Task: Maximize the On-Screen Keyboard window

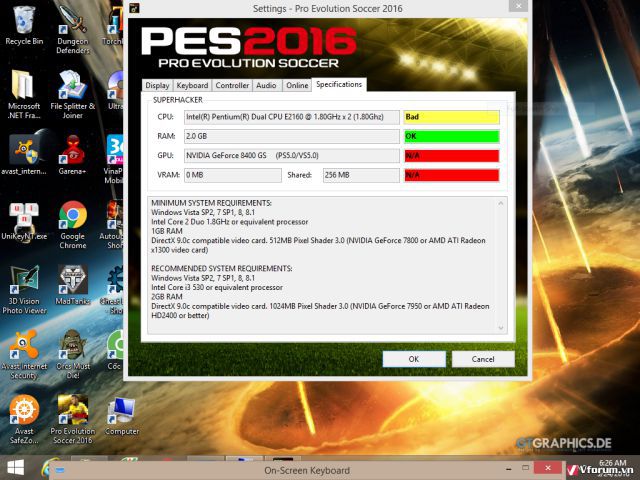Action: click(526, 468)
